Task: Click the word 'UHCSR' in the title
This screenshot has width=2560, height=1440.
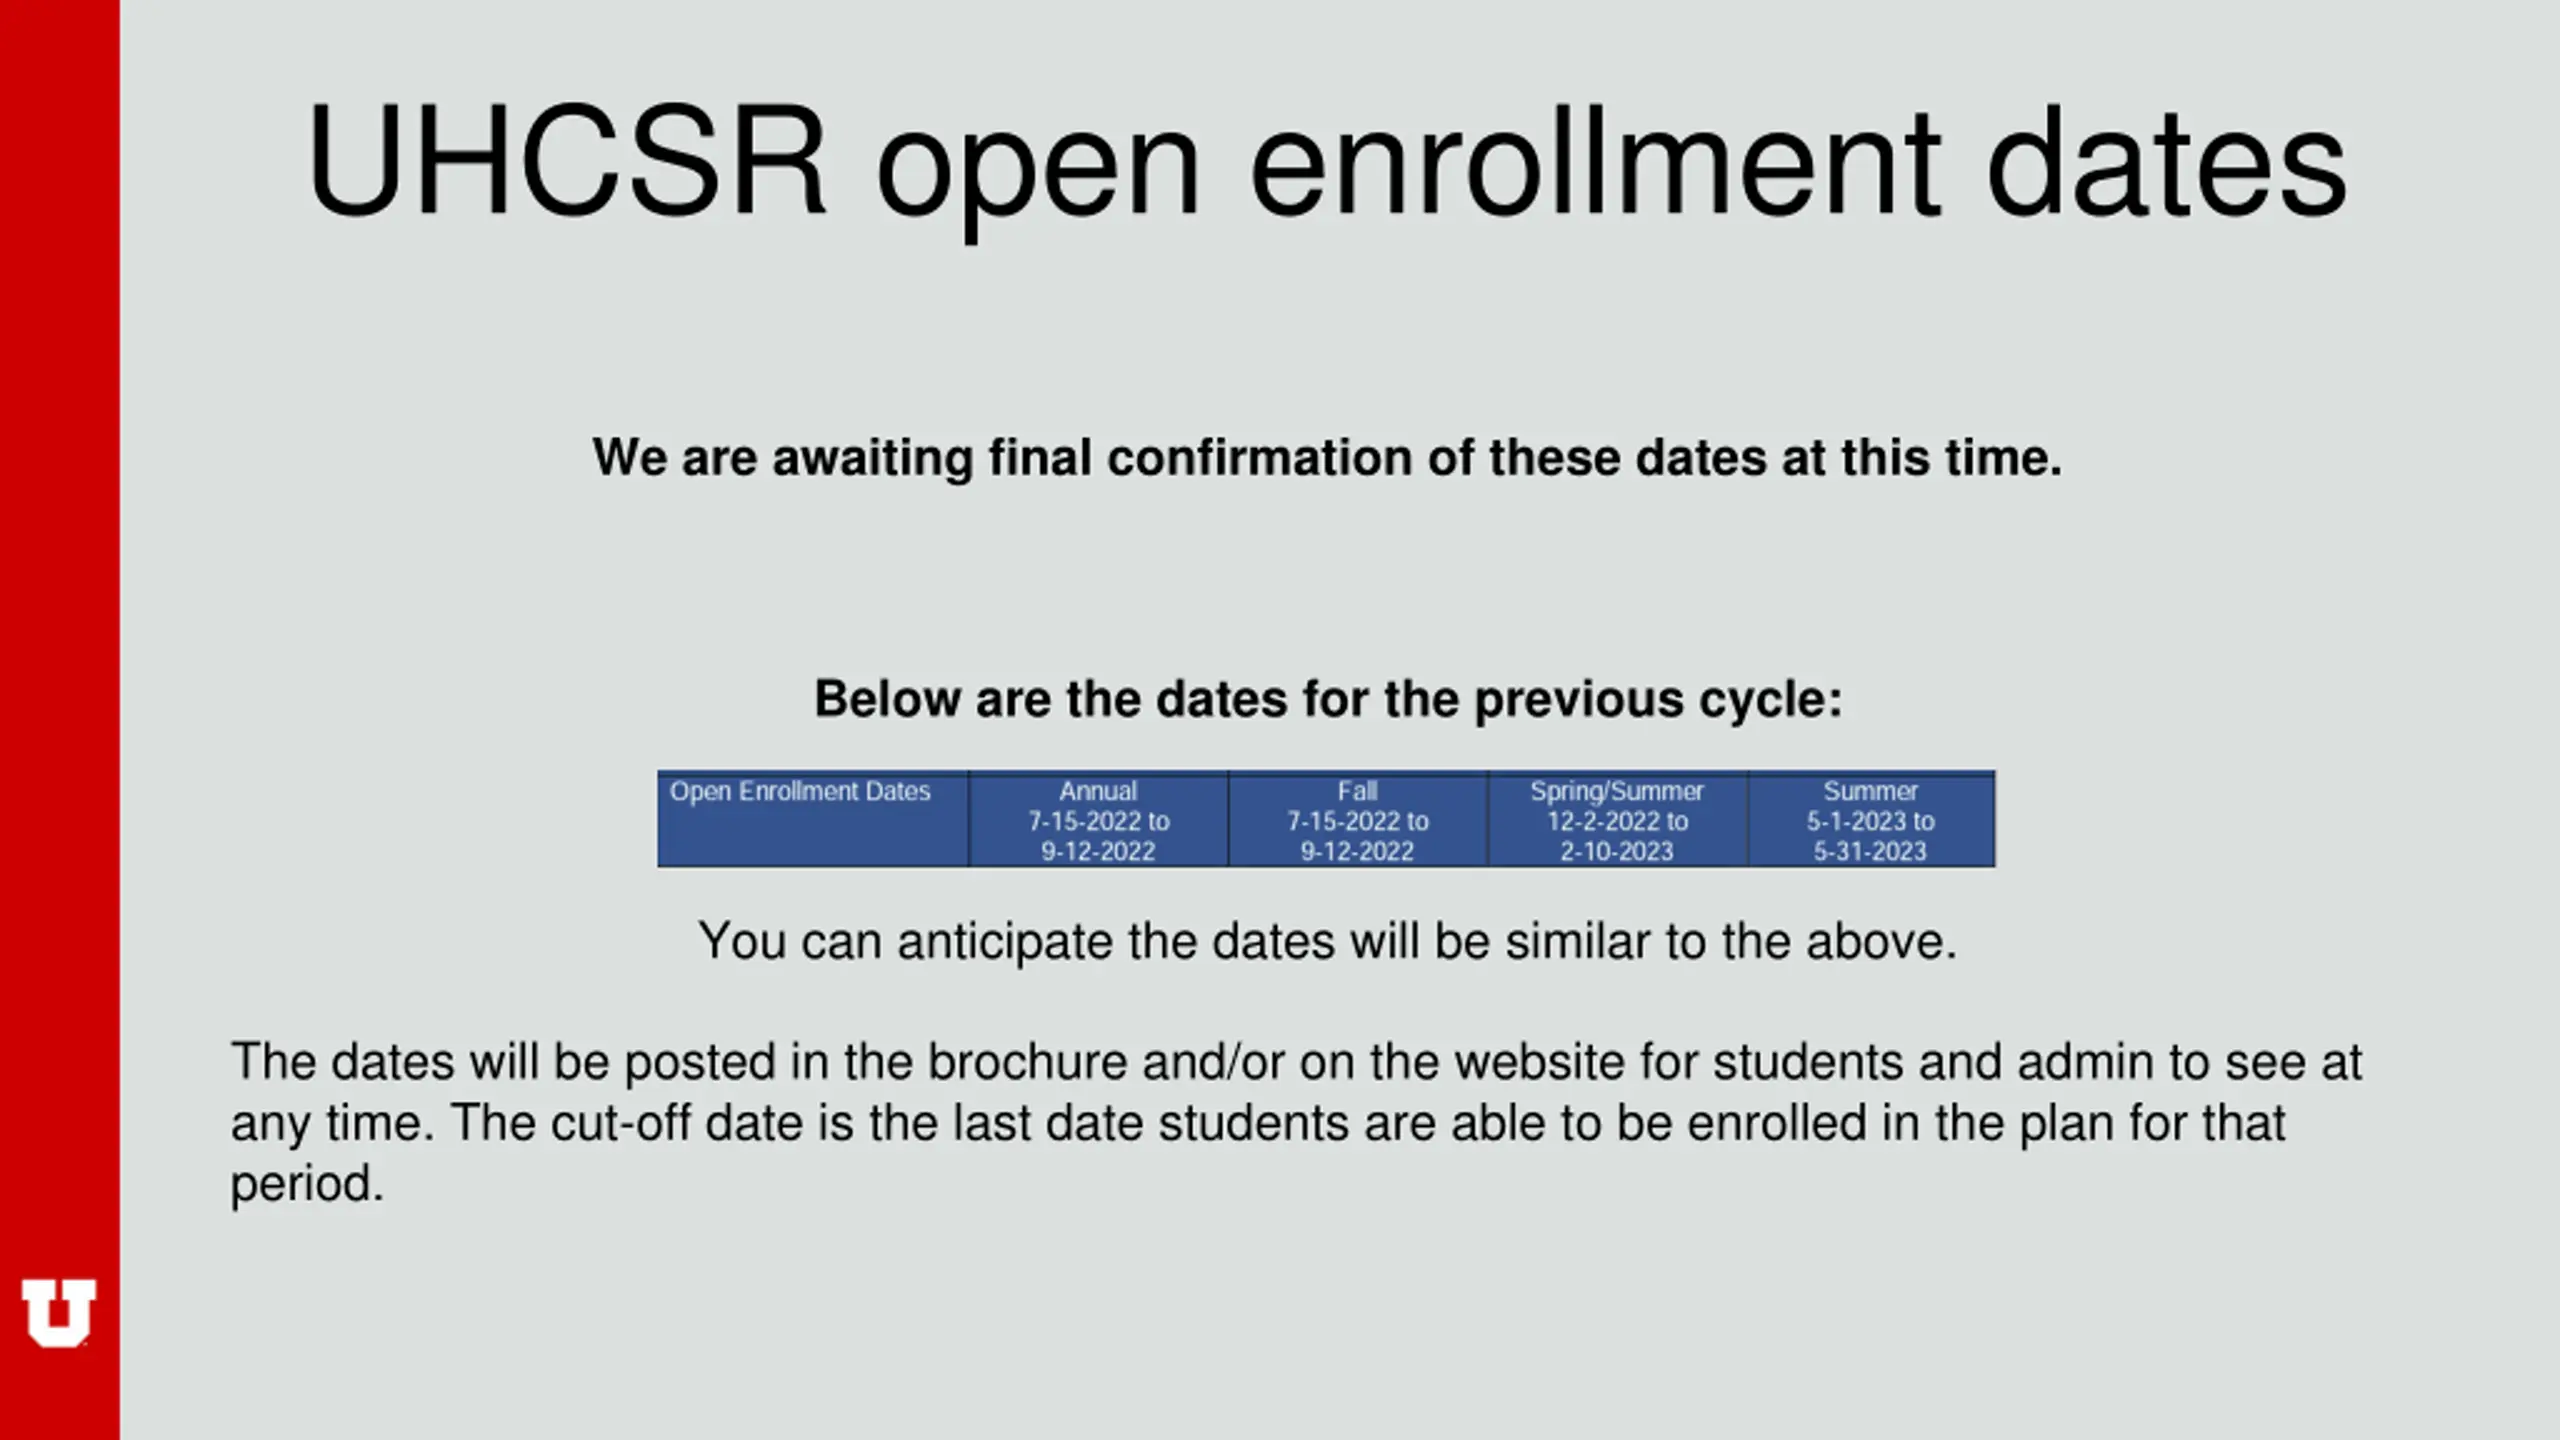Action: click(x=567, y=160)
